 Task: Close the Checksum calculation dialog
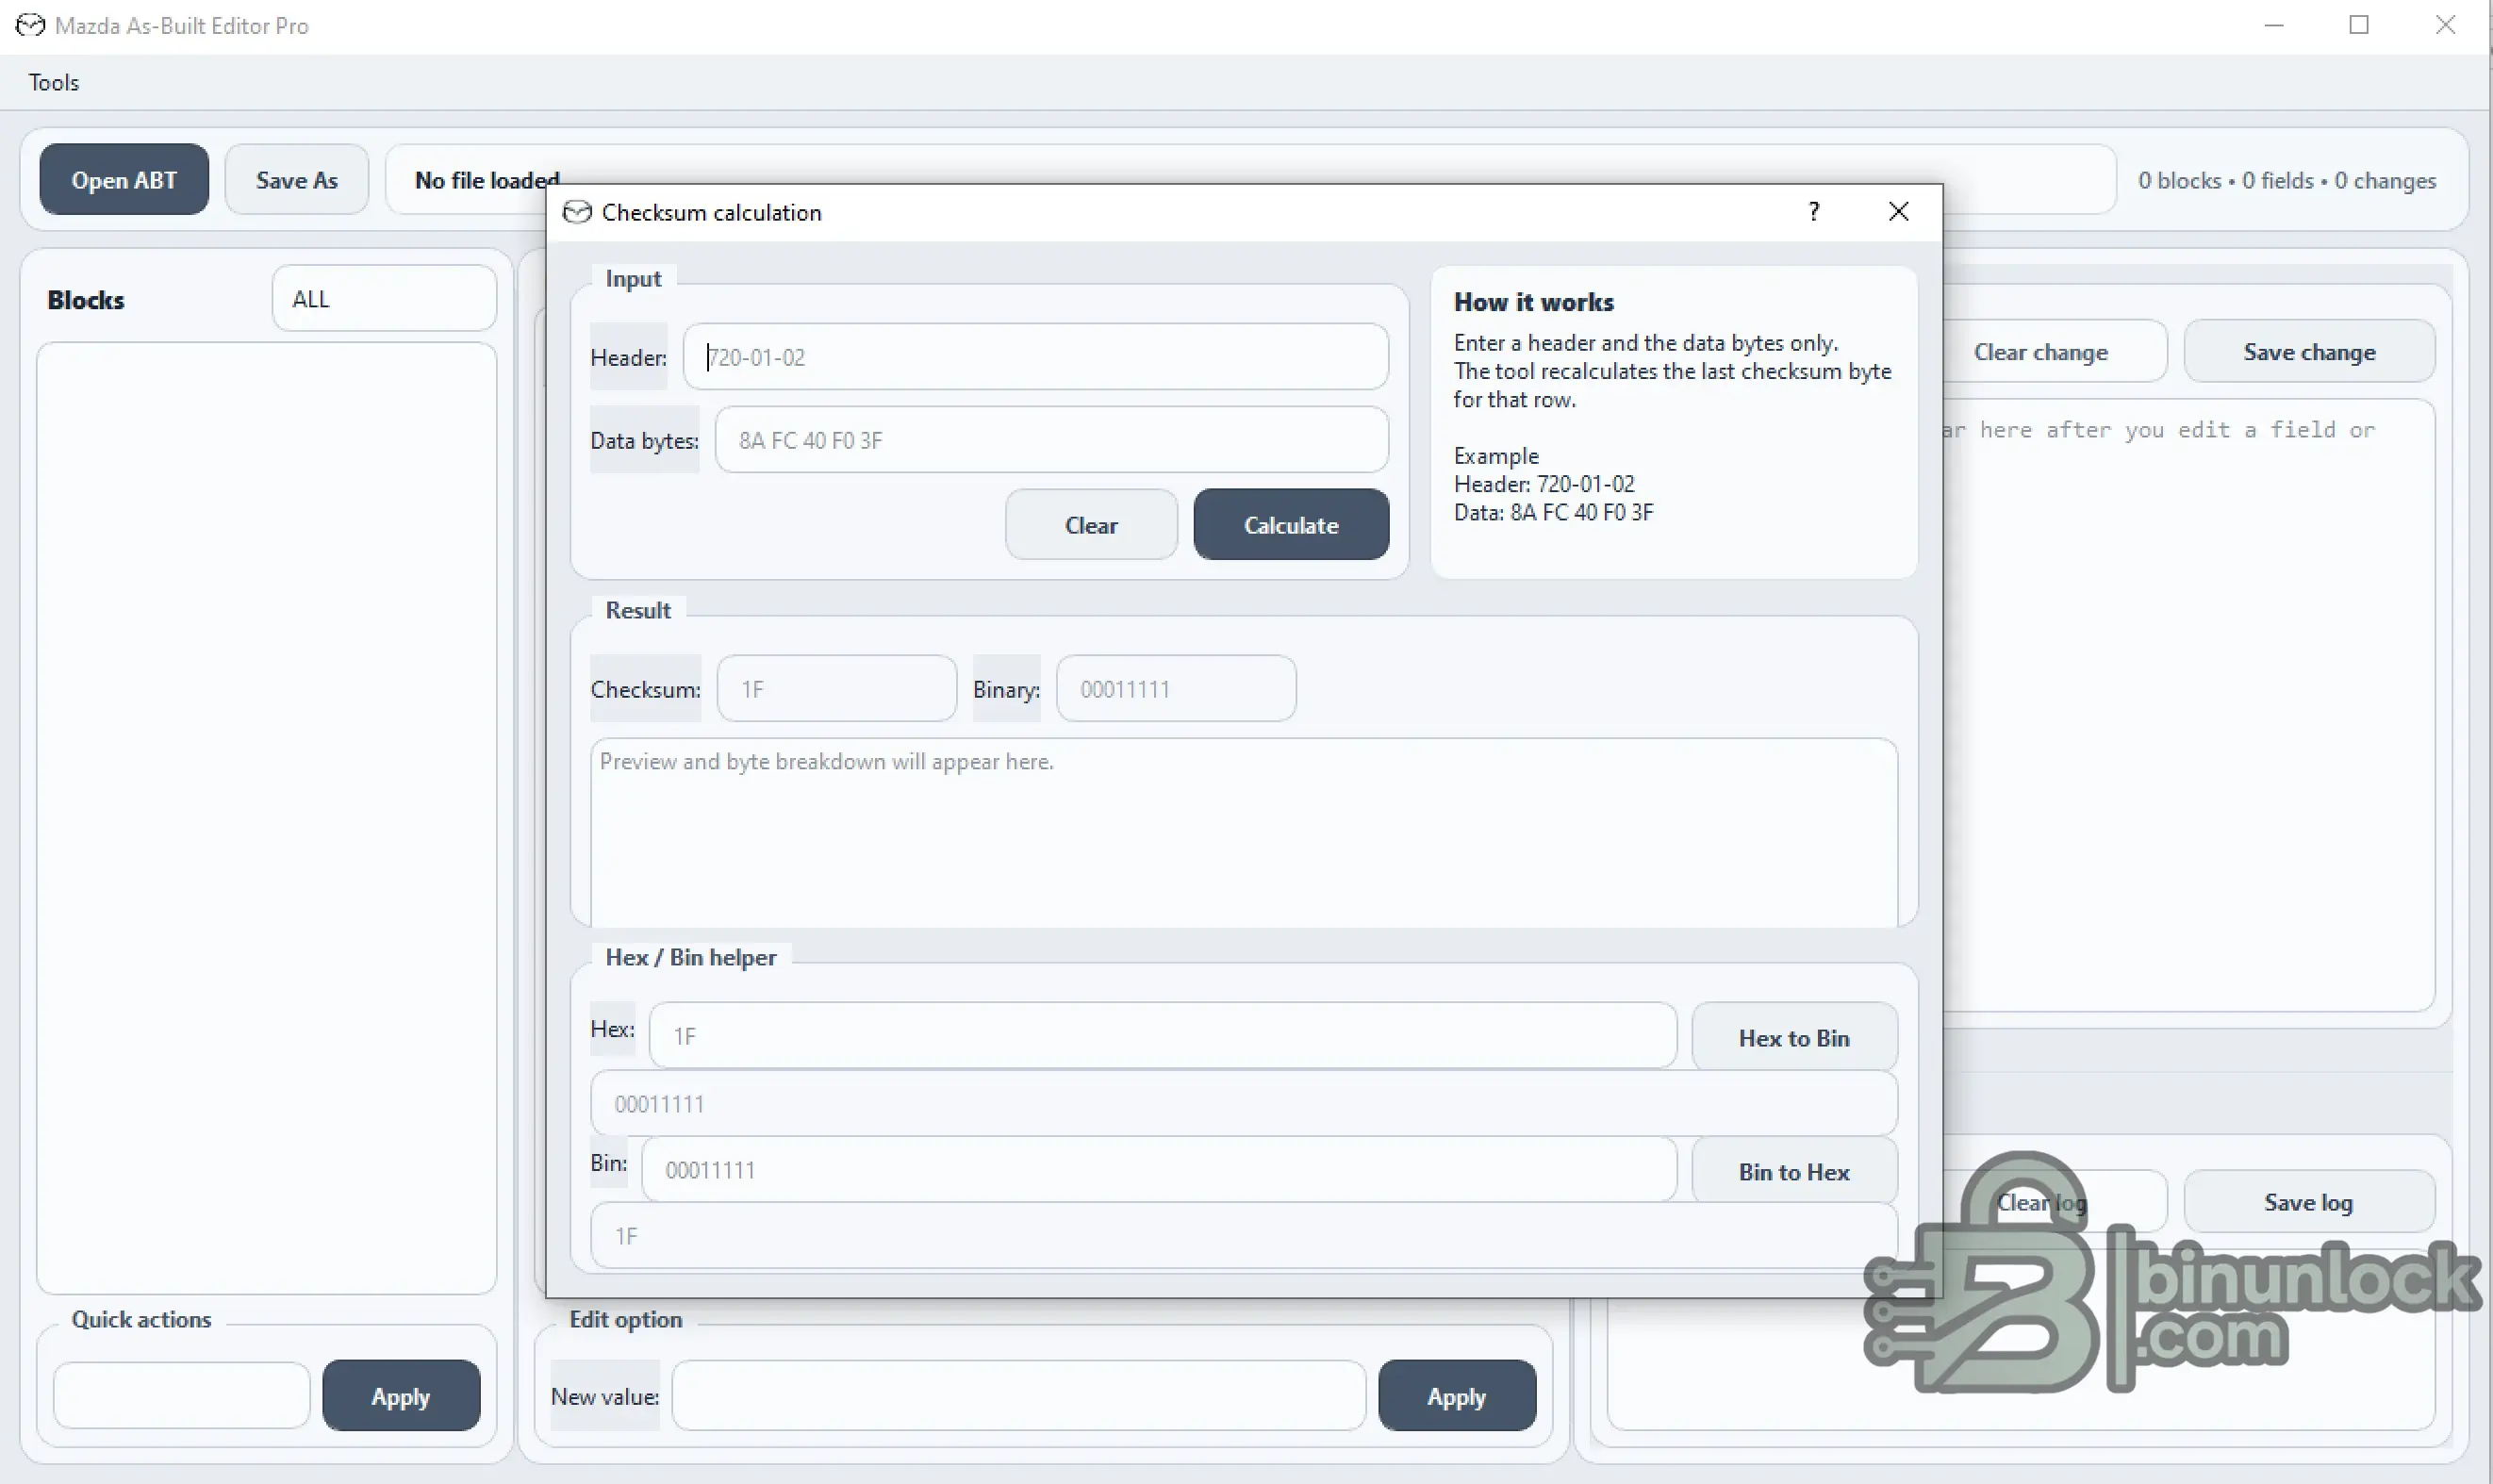[1898, 211]
